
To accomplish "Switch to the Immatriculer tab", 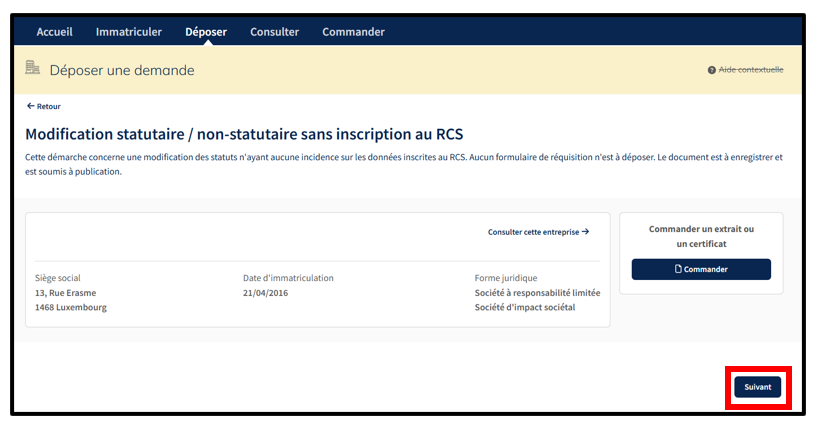I will click(x=128, y=32).
